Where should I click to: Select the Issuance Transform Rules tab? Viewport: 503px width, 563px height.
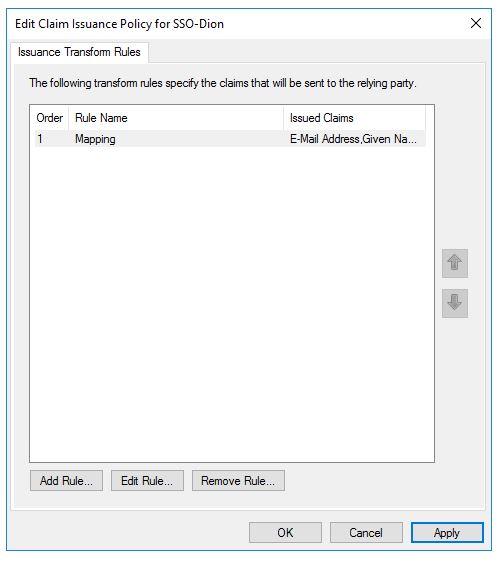click(x=79, y=52)
